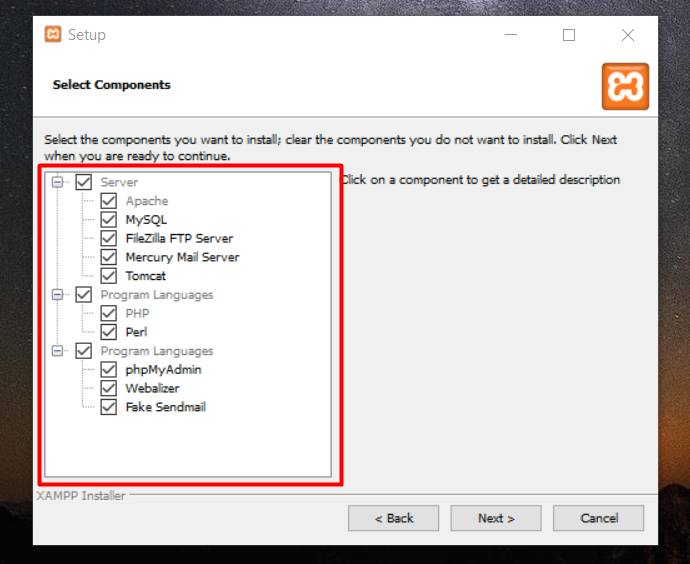Select the Server label in the tree
The height and width of the screenshot is (564, 690).
coord(119,182)
